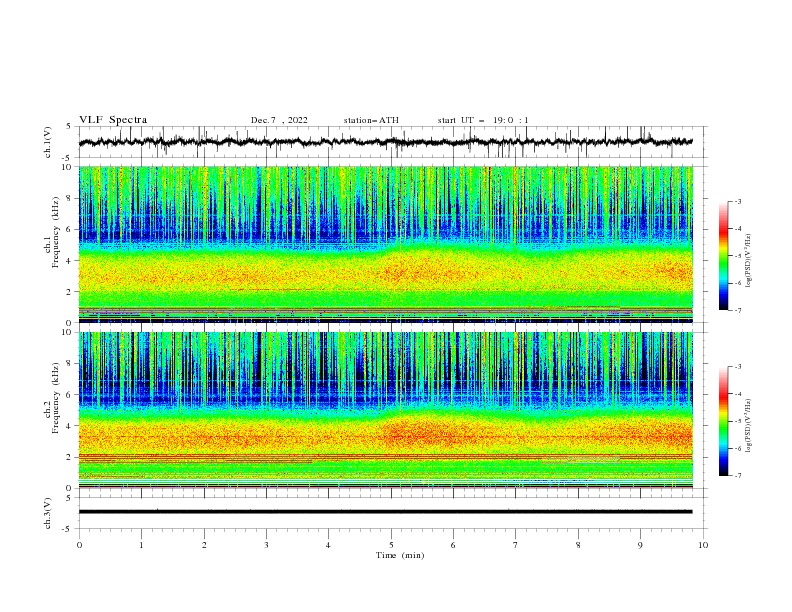Click the ch.3(V) axis label
792x612 pixels.
[48, 513]
